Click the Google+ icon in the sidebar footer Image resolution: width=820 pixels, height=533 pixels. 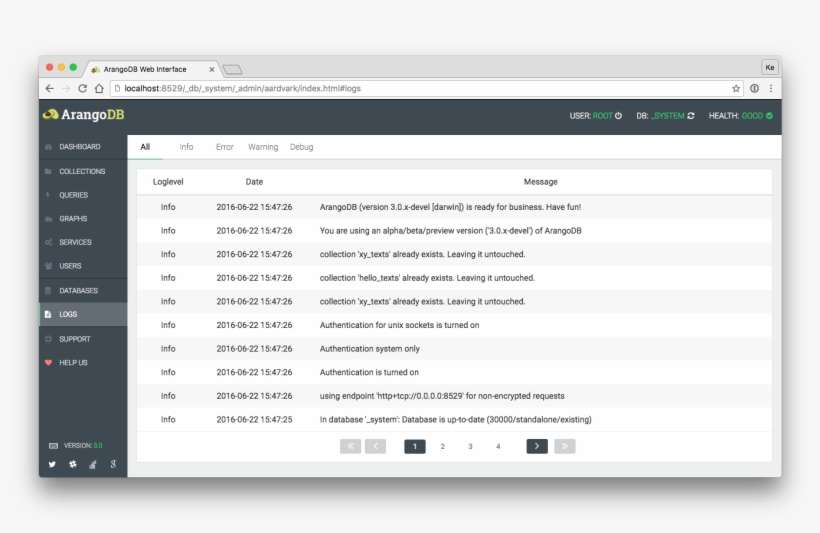[114, 464]
